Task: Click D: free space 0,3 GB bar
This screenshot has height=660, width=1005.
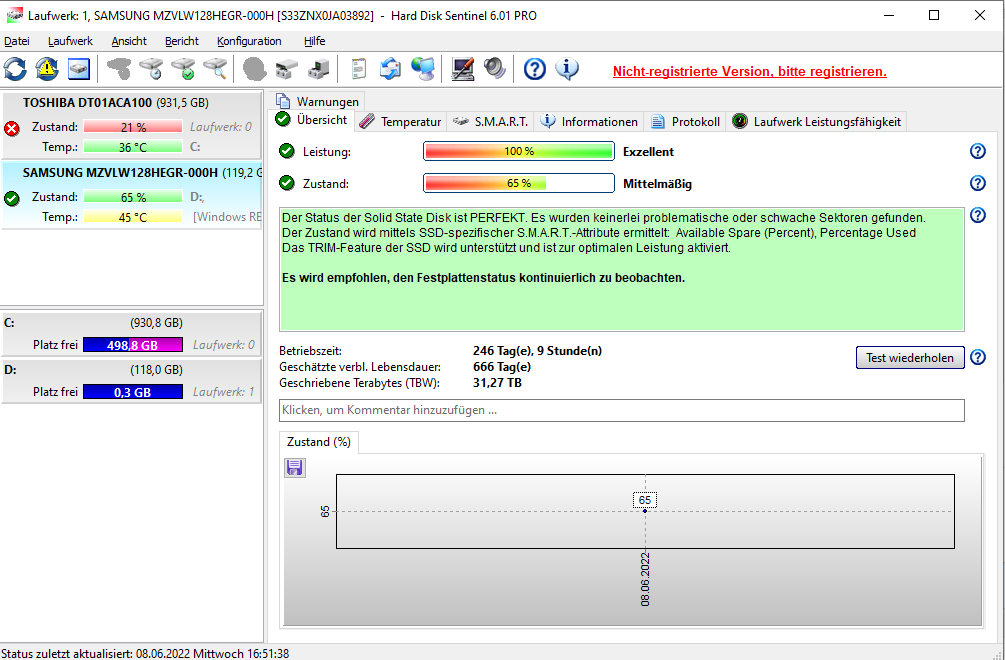Action: pyautogui.click(x=133, y=392)
